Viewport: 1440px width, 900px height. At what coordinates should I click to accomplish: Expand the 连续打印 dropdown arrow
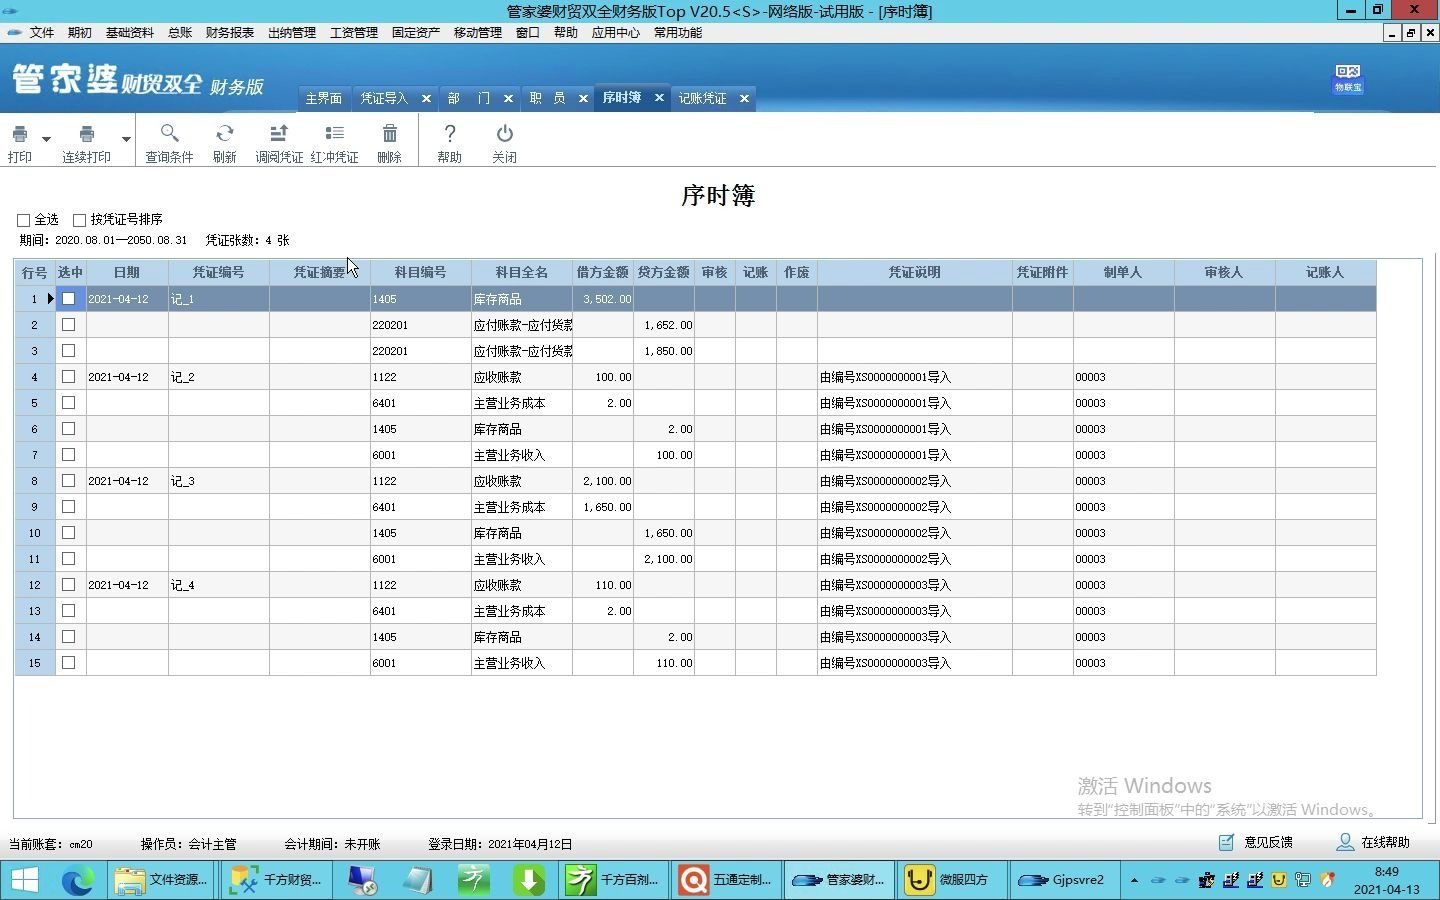click(x=126, y=139)
